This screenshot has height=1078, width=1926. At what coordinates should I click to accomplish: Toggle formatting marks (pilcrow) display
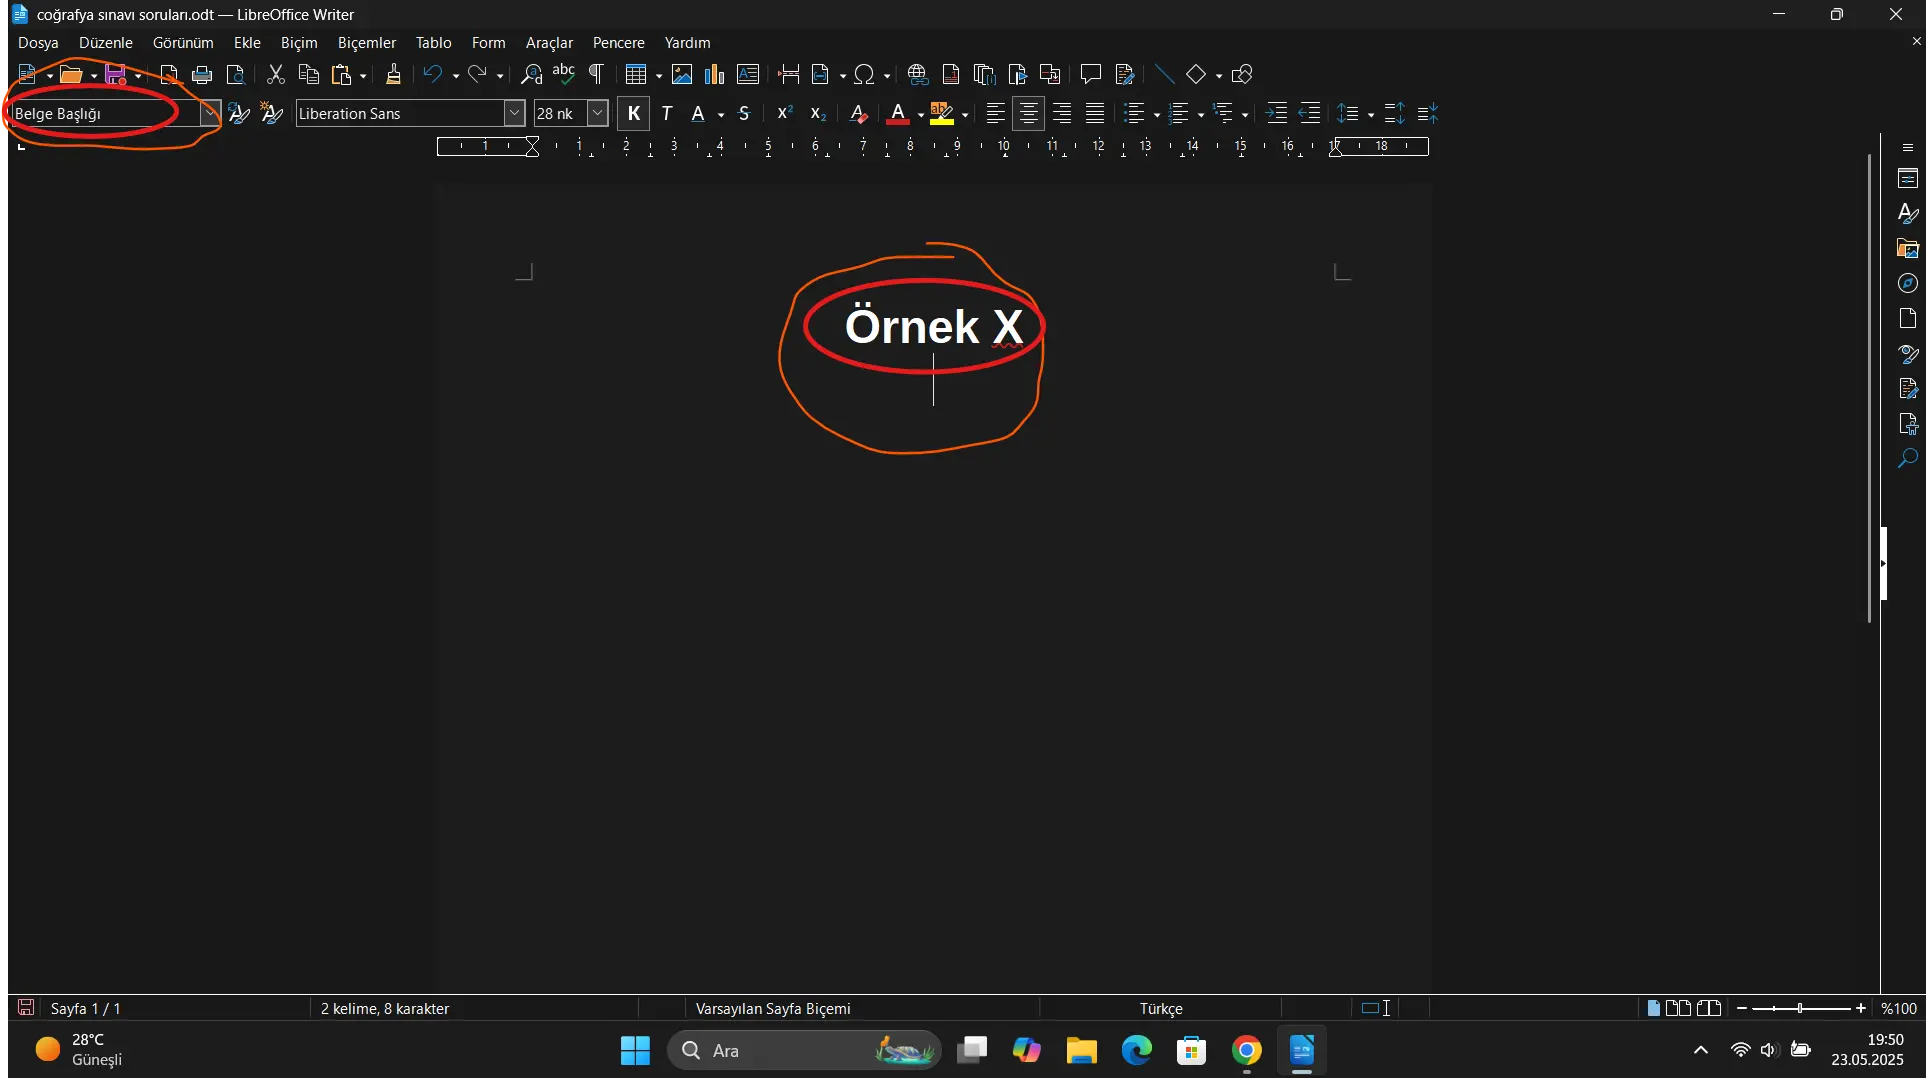(x=596, y=74)
